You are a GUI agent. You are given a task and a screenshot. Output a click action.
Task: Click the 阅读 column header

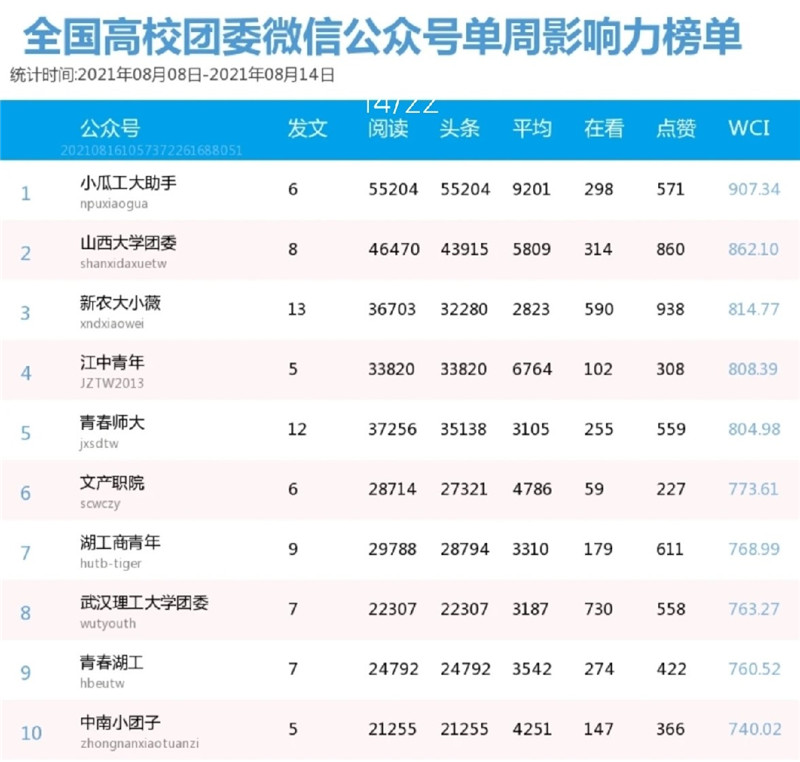(388, 128)
